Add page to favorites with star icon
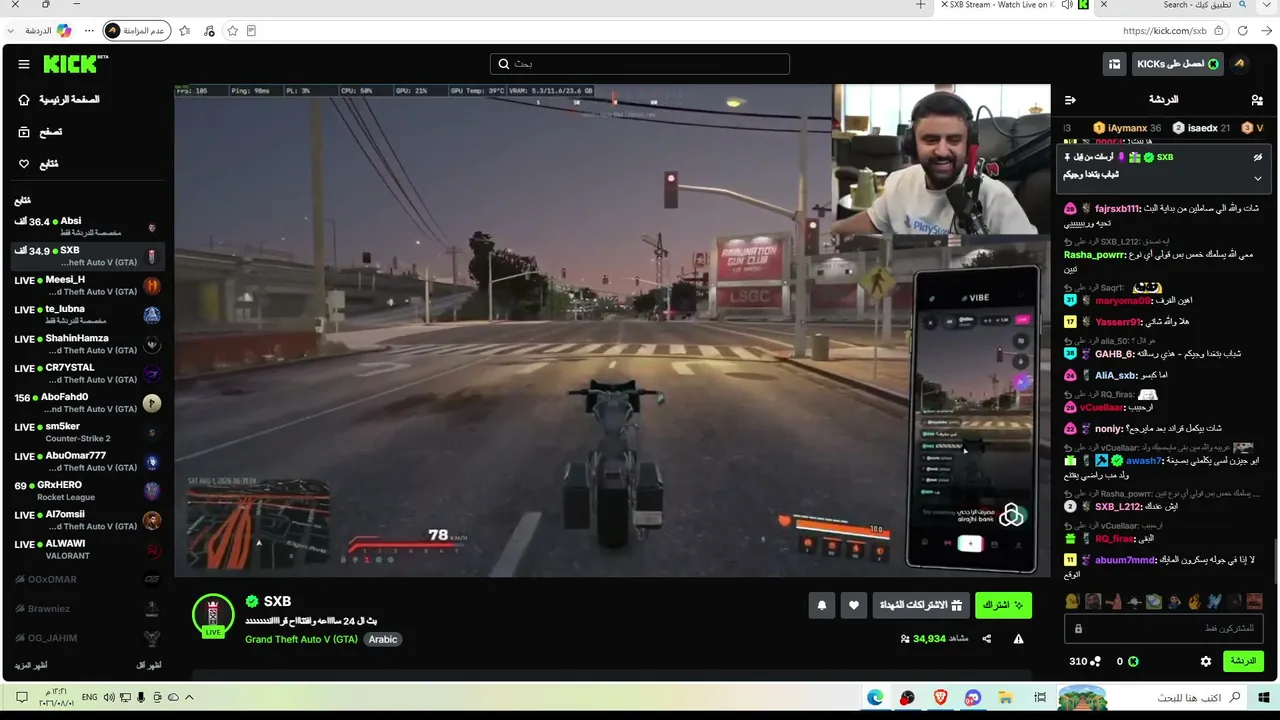The height and width of the screenshot is (720, 1280). pyautogui.click(x=232, y=31)
